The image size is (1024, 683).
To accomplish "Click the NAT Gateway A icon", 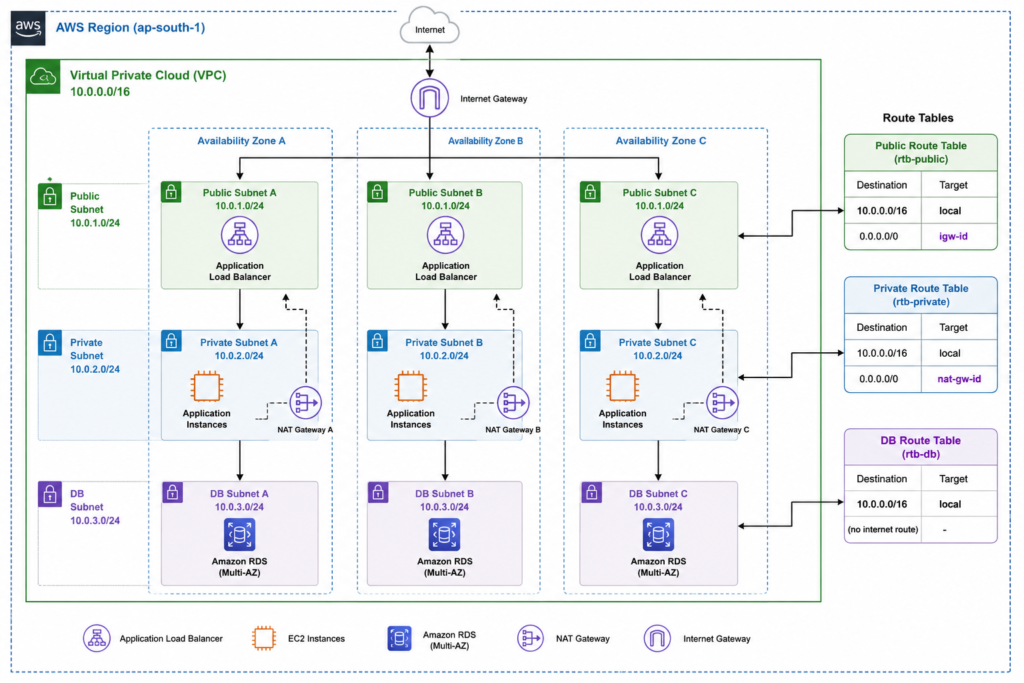I will coord(306,403).
